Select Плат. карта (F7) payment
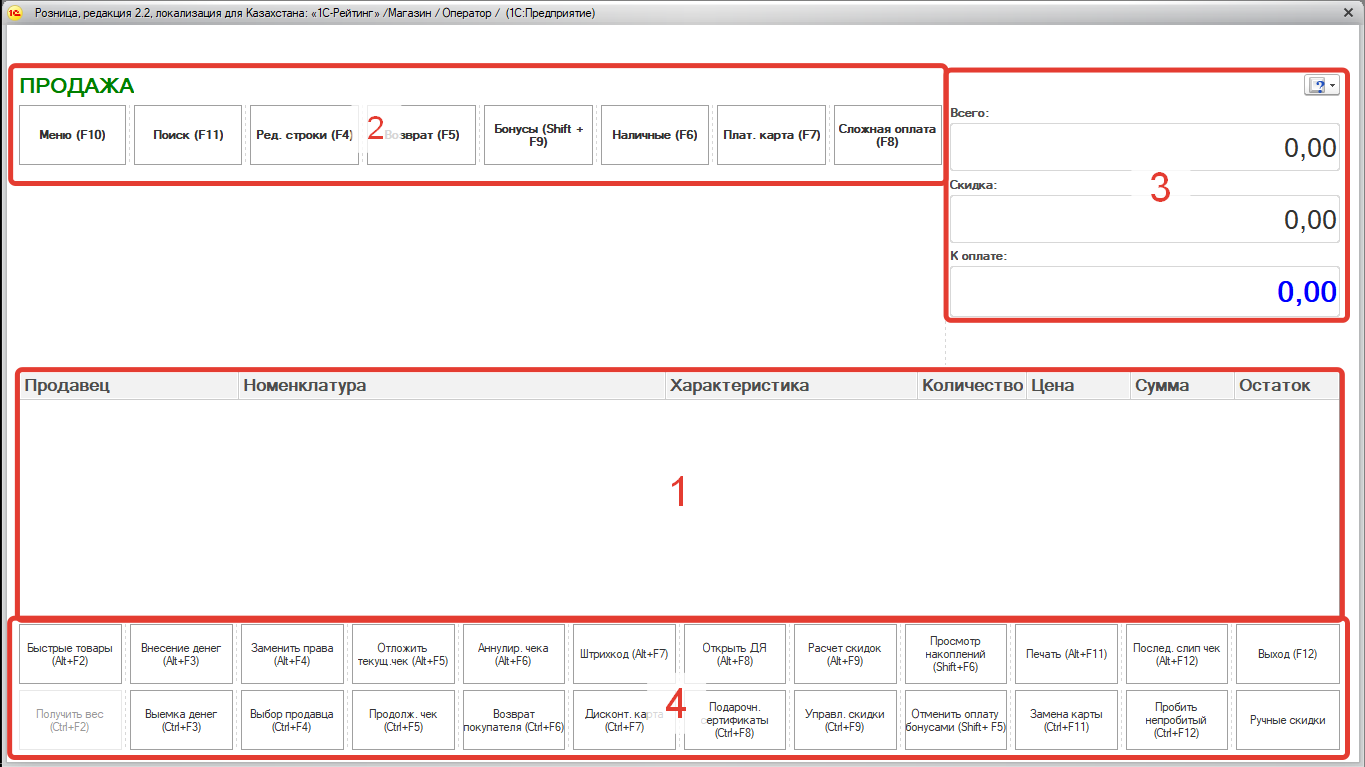The width and height of the screenshot is (1365, 767). click(771, 135)
